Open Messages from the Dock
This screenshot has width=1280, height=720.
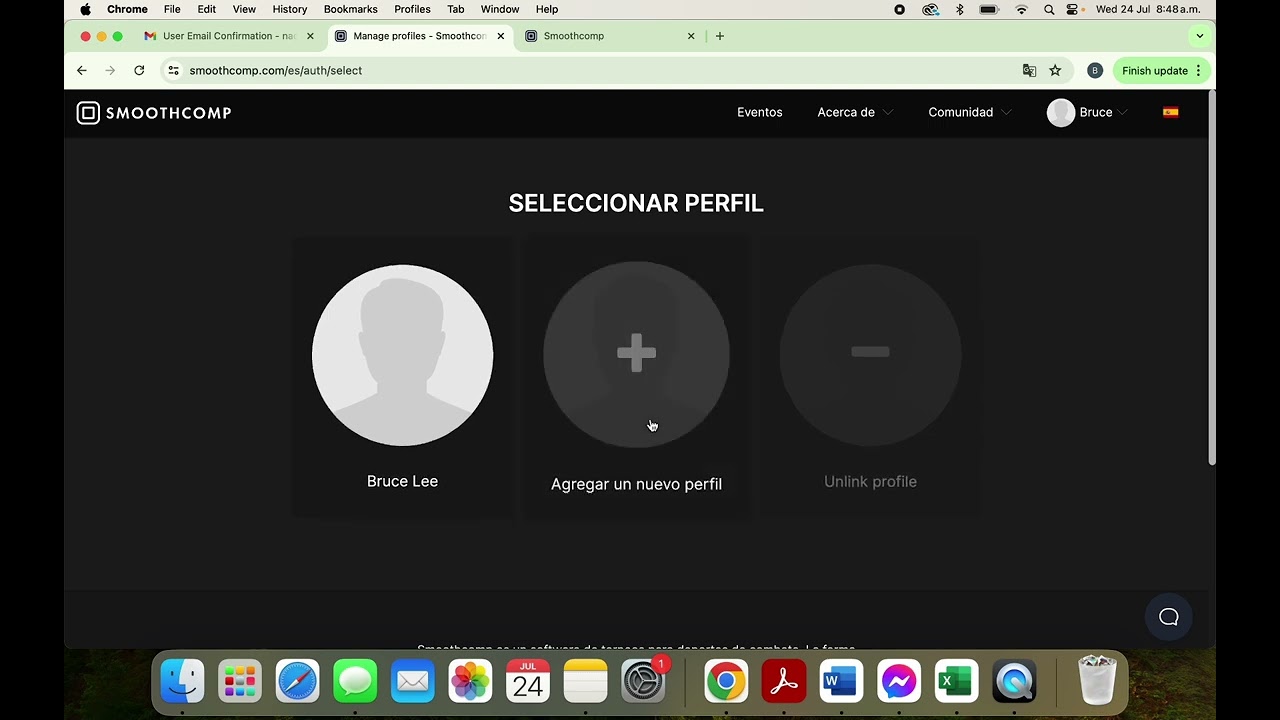point(355,682)
